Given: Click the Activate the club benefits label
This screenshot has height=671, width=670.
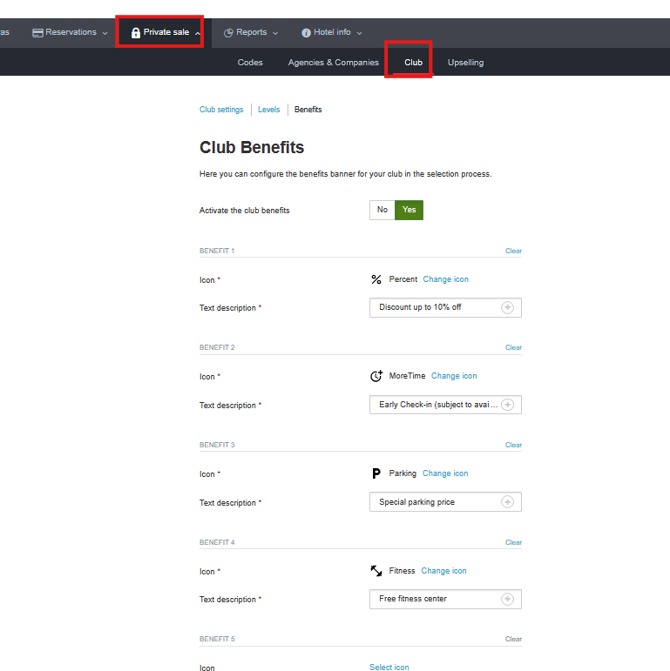Looking at the screenshot, I should click(x=244, y=211).
